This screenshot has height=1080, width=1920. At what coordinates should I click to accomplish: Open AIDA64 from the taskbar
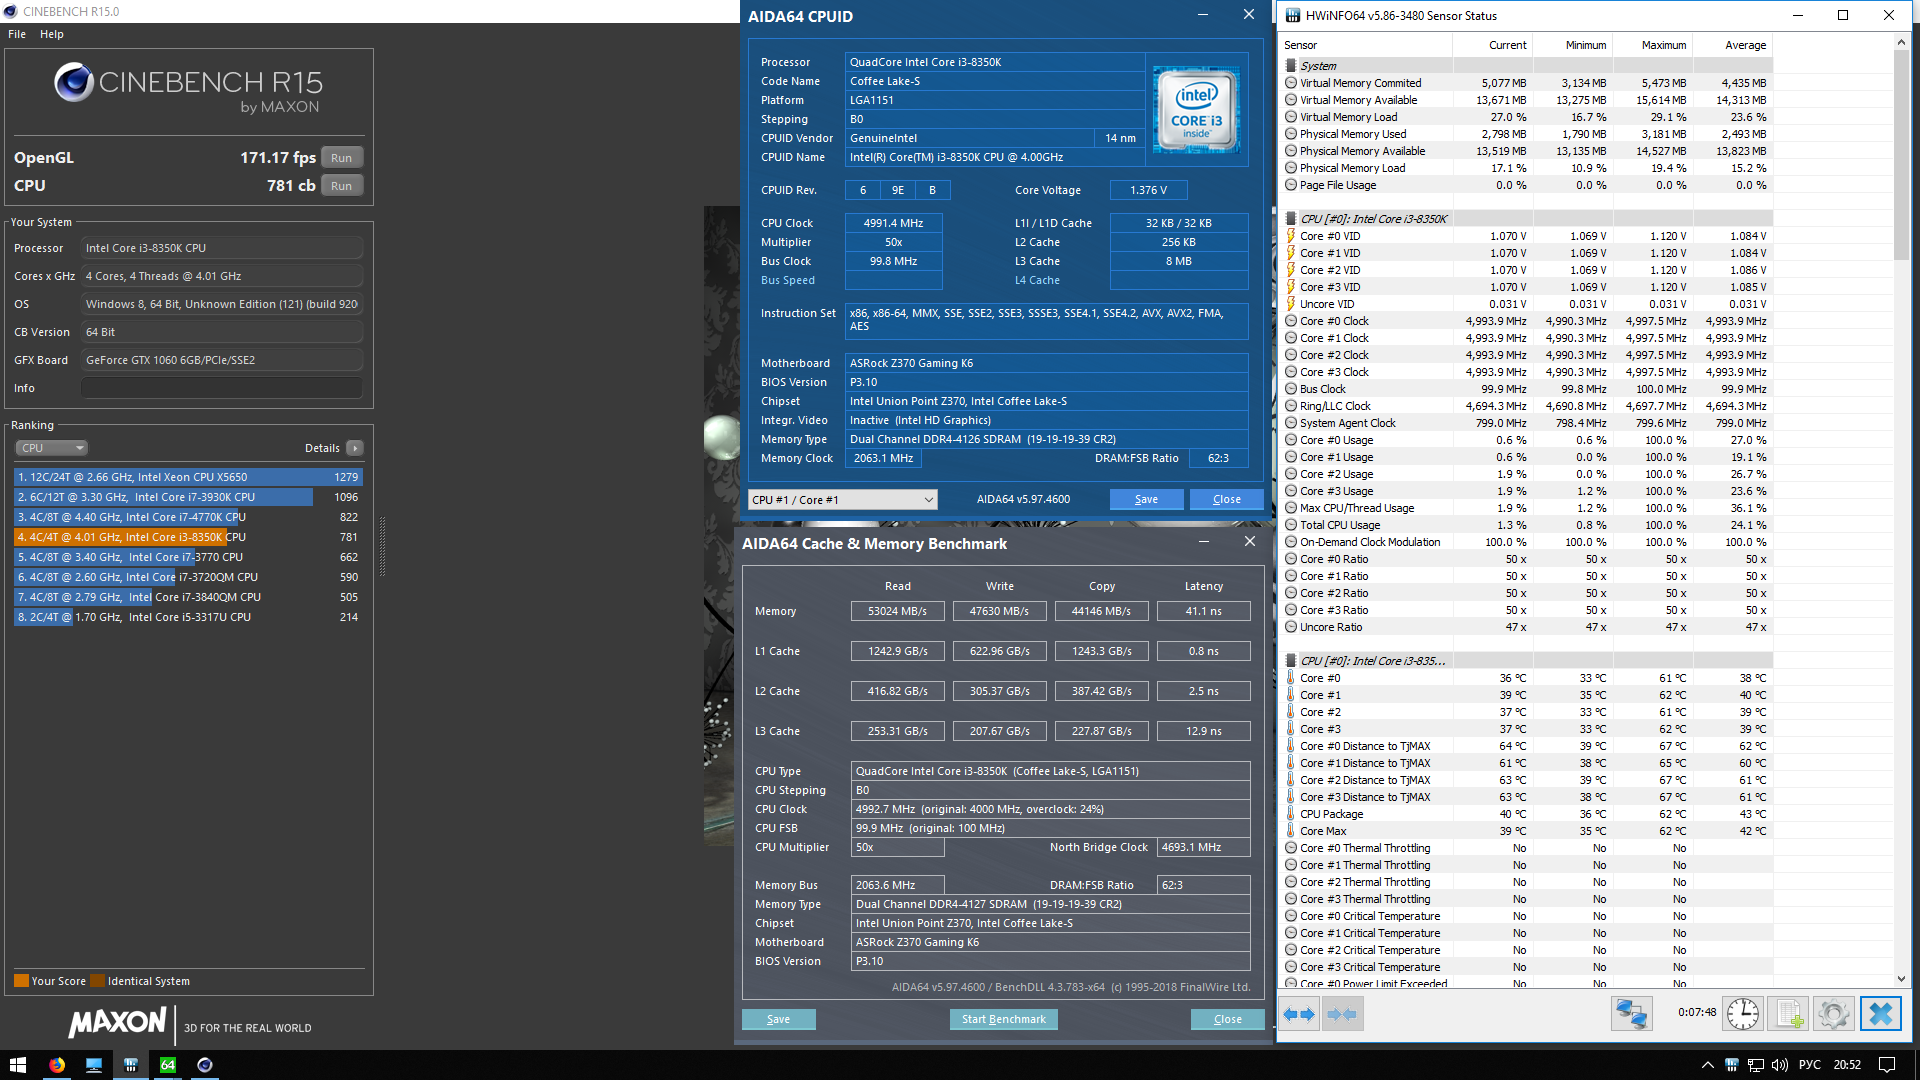tap(168, 1065)
